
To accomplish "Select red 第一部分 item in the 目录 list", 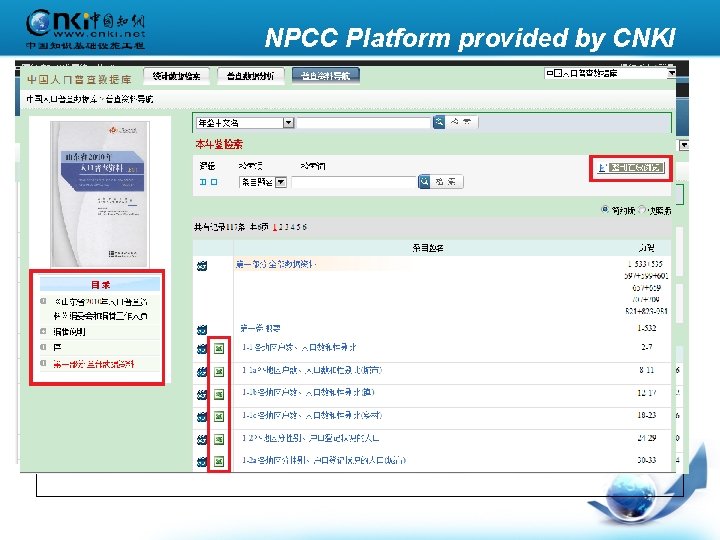I will click(x=94, y=364).
